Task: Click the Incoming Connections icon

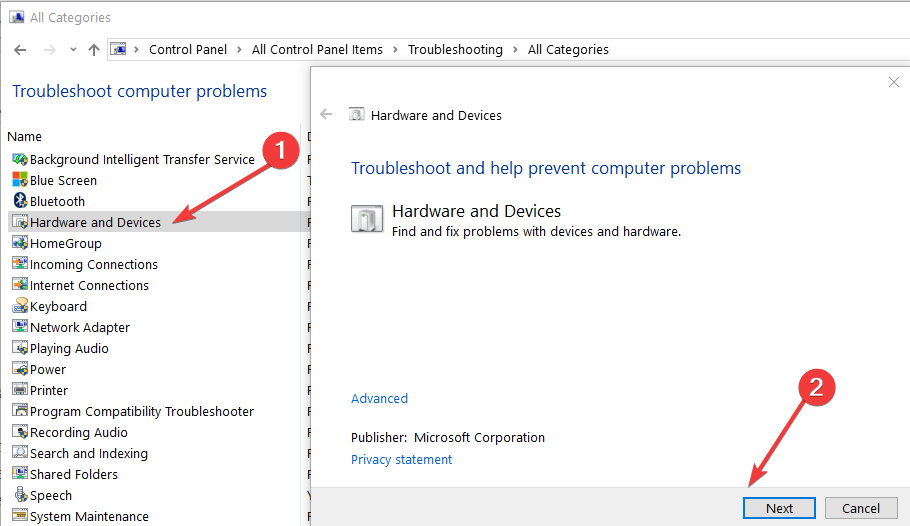Action: (20, 264)
